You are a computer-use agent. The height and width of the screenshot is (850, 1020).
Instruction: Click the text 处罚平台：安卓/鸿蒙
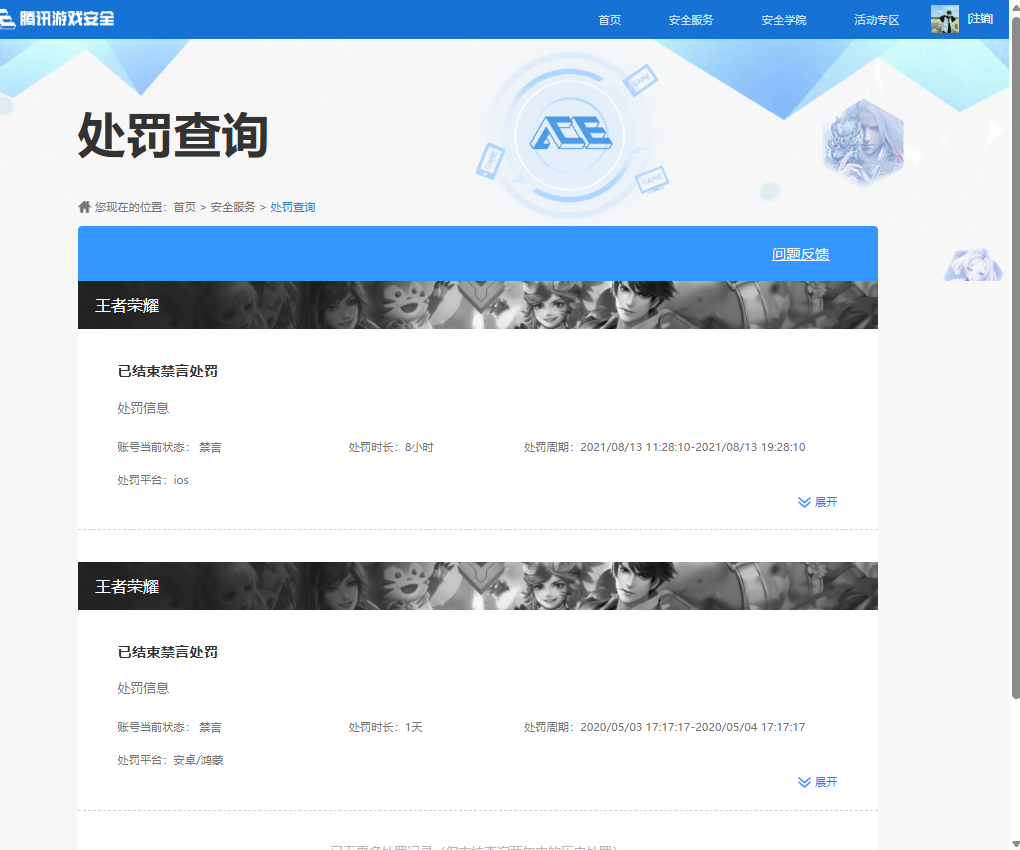point(170,760)
